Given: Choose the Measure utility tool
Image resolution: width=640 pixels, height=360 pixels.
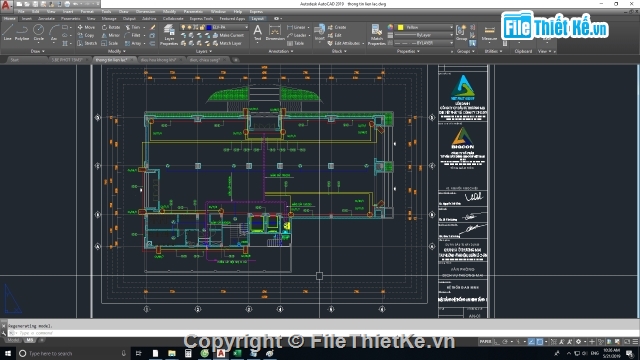Looking at the screenshot, I should (489, 33).
